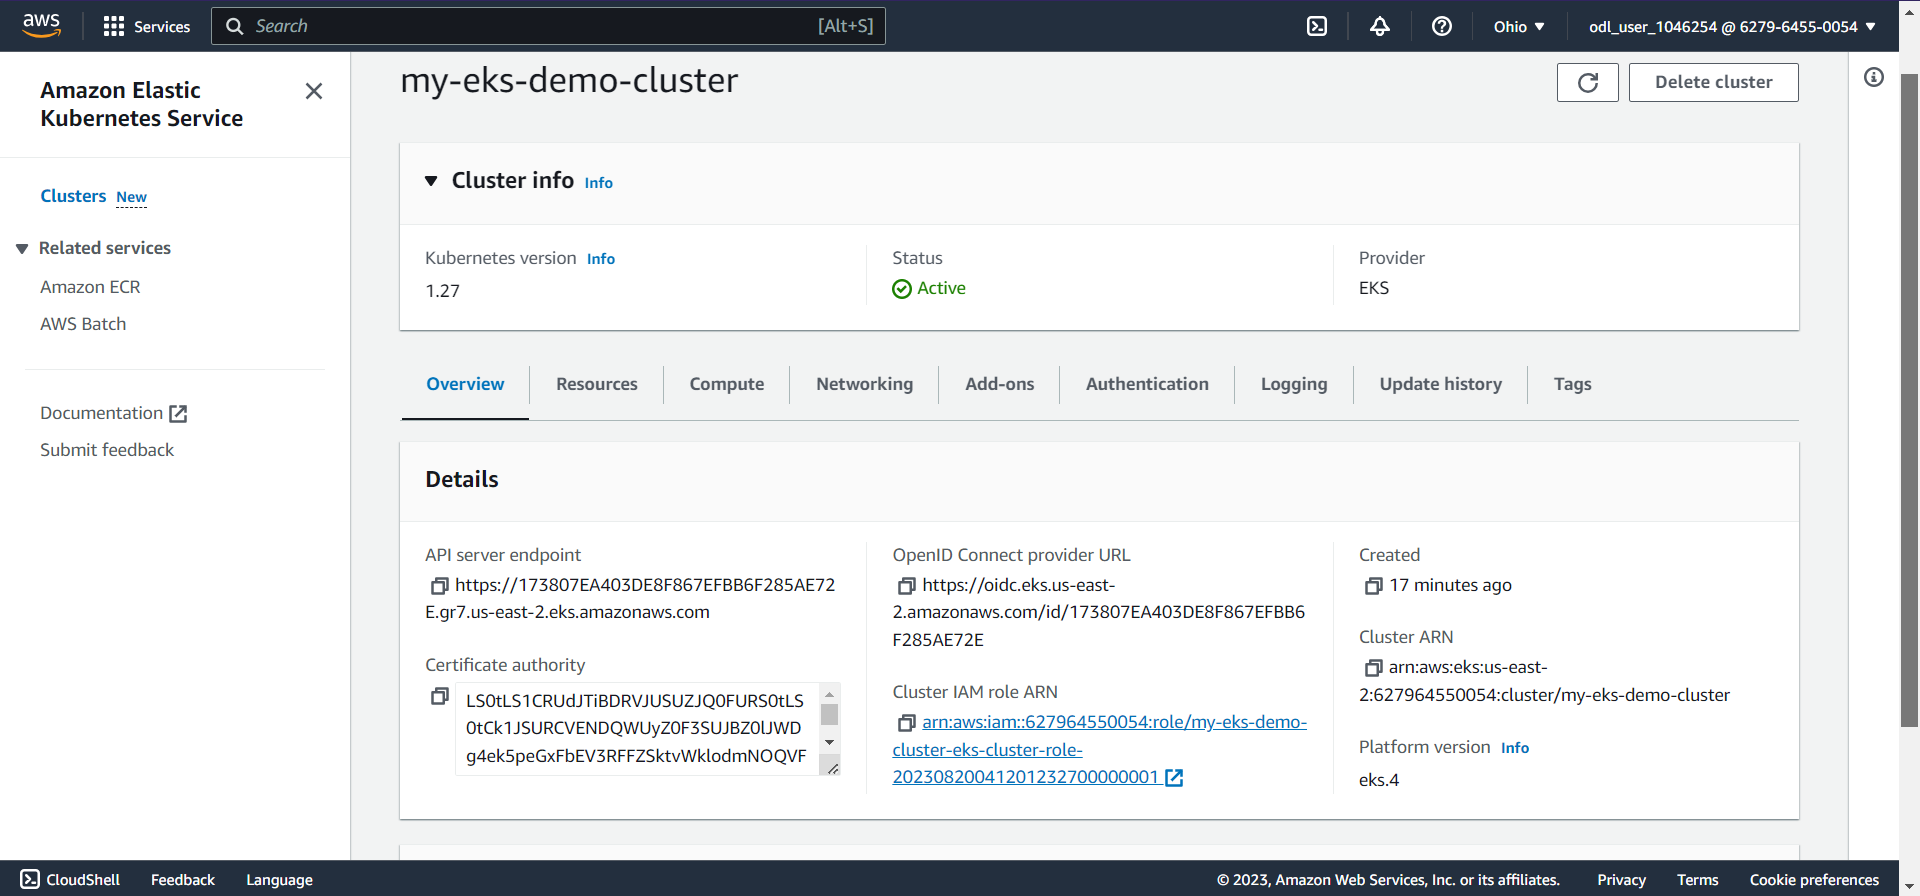Click the page vertical scrollbar thumb
Viewport: 1920px width, 896px height.
(1909, 400)
